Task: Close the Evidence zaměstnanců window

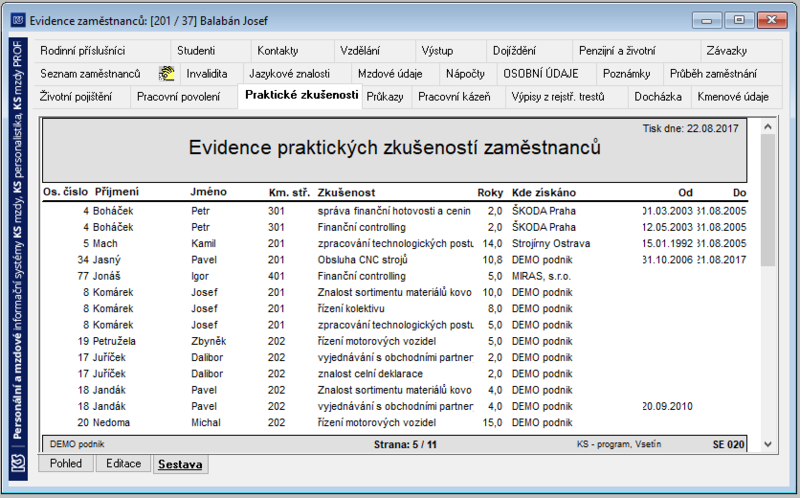Action: click(x=772, y=20)
